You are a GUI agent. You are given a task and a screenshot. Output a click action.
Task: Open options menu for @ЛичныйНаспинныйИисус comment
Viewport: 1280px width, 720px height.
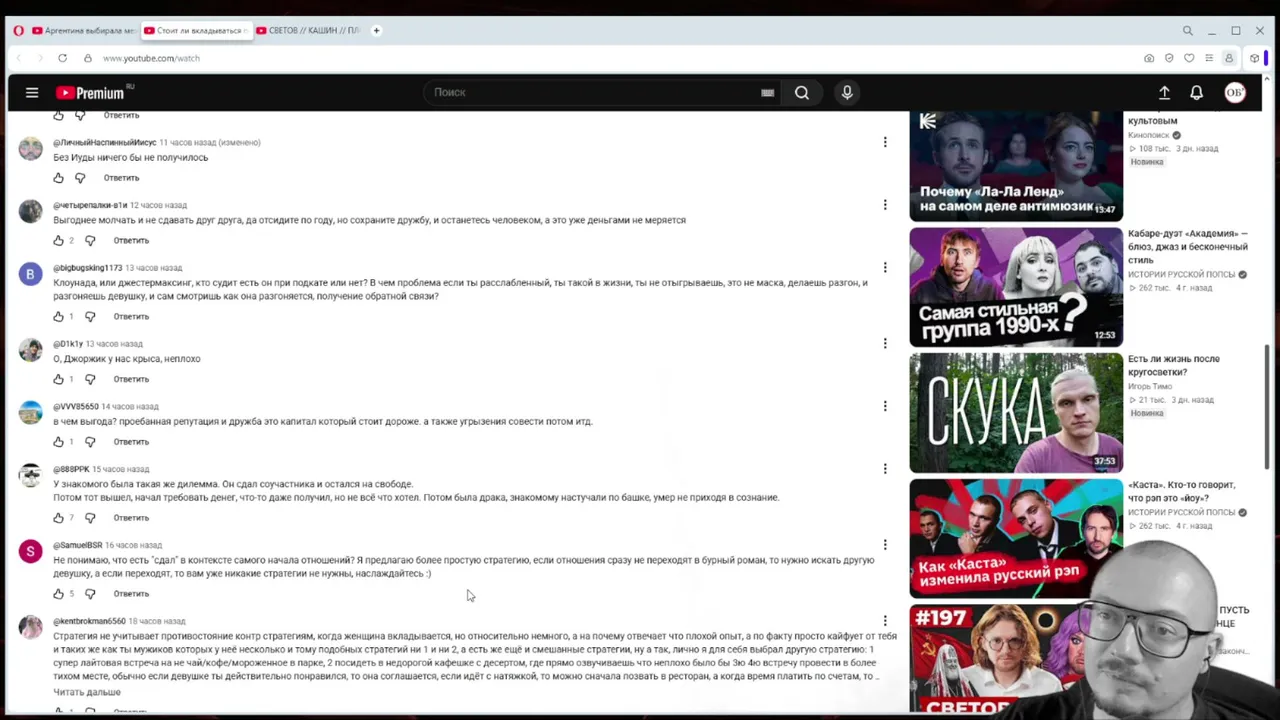pos(885,142)
